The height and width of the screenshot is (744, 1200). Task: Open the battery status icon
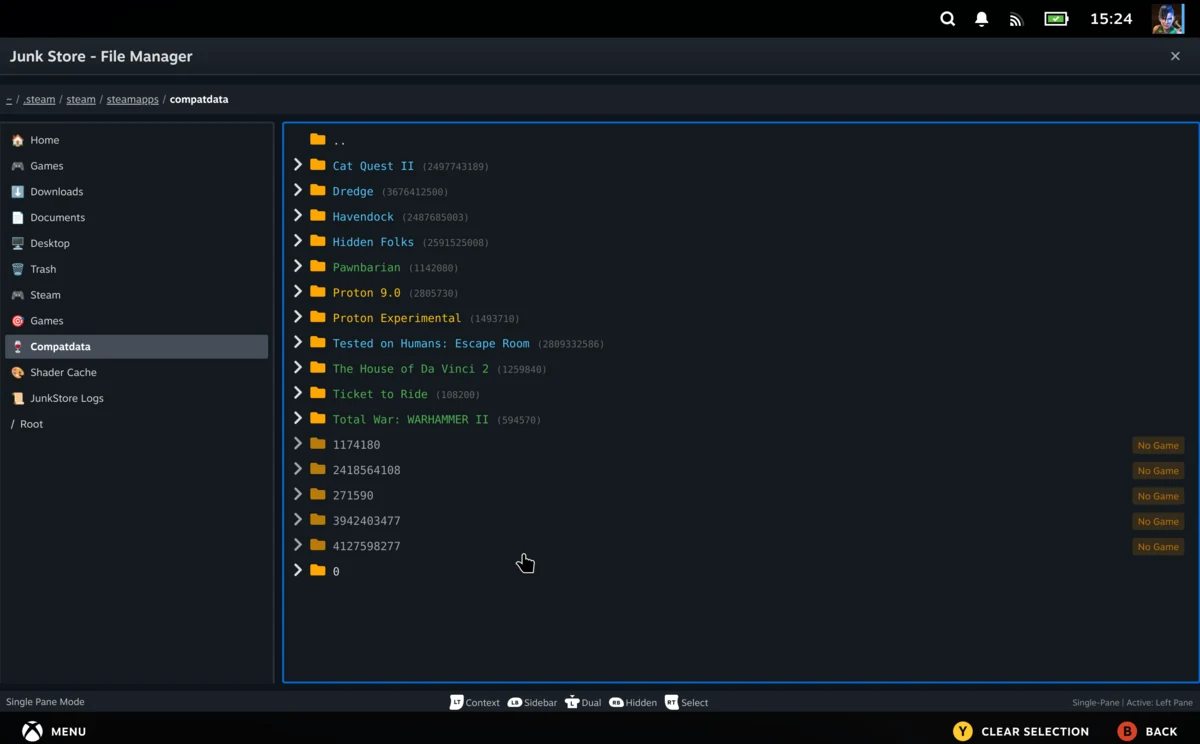(1056, 19)
